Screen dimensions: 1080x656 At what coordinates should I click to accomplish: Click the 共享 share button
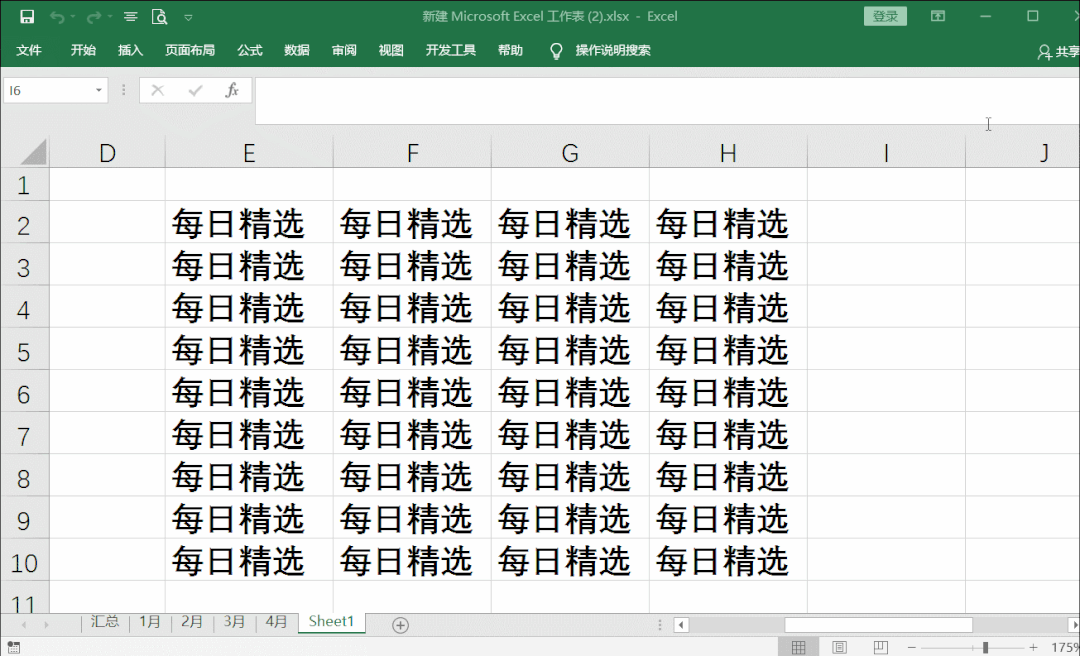tap(1059, 51)
